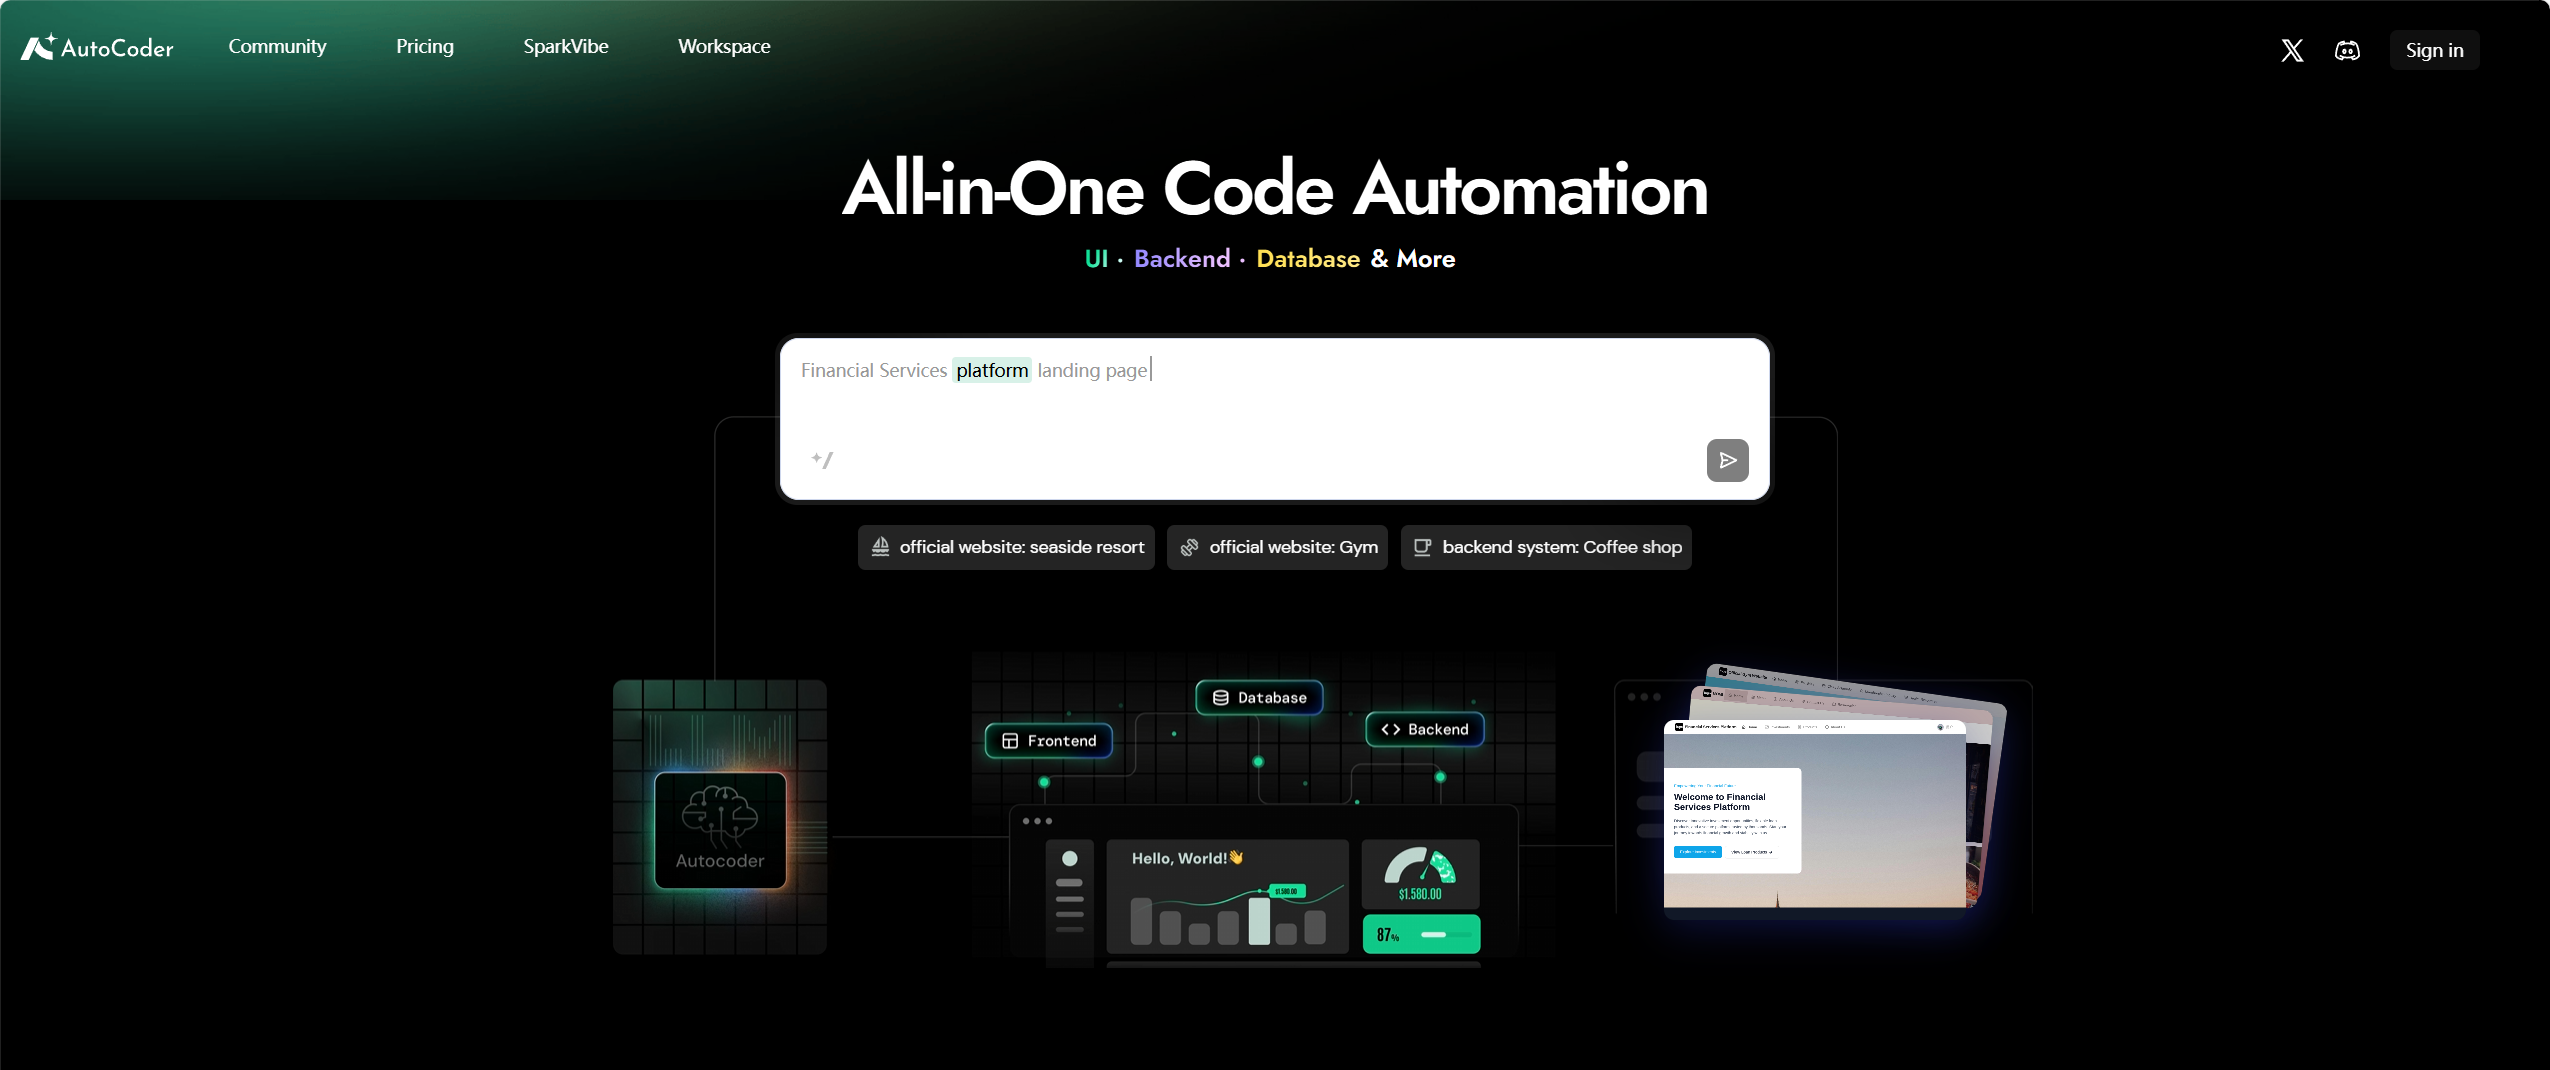Go to SparkVibe
The image size is (2550, 1070).
click(566, 46)
